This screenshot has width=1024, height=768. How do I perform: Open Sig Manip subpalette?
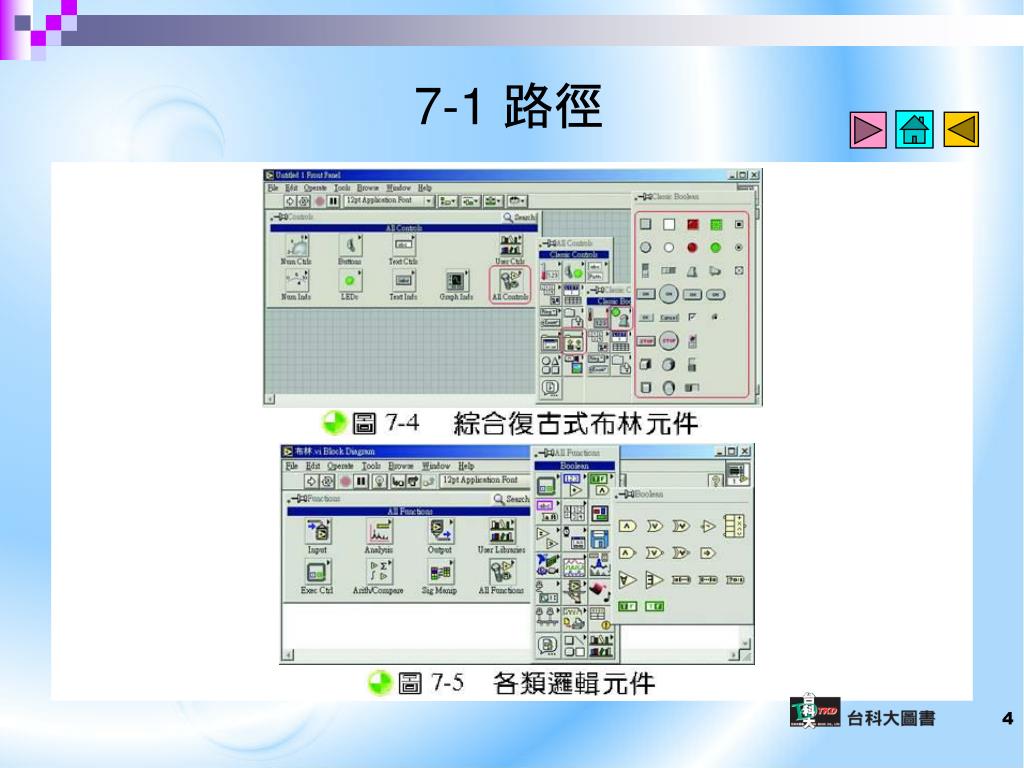(440, 577)
